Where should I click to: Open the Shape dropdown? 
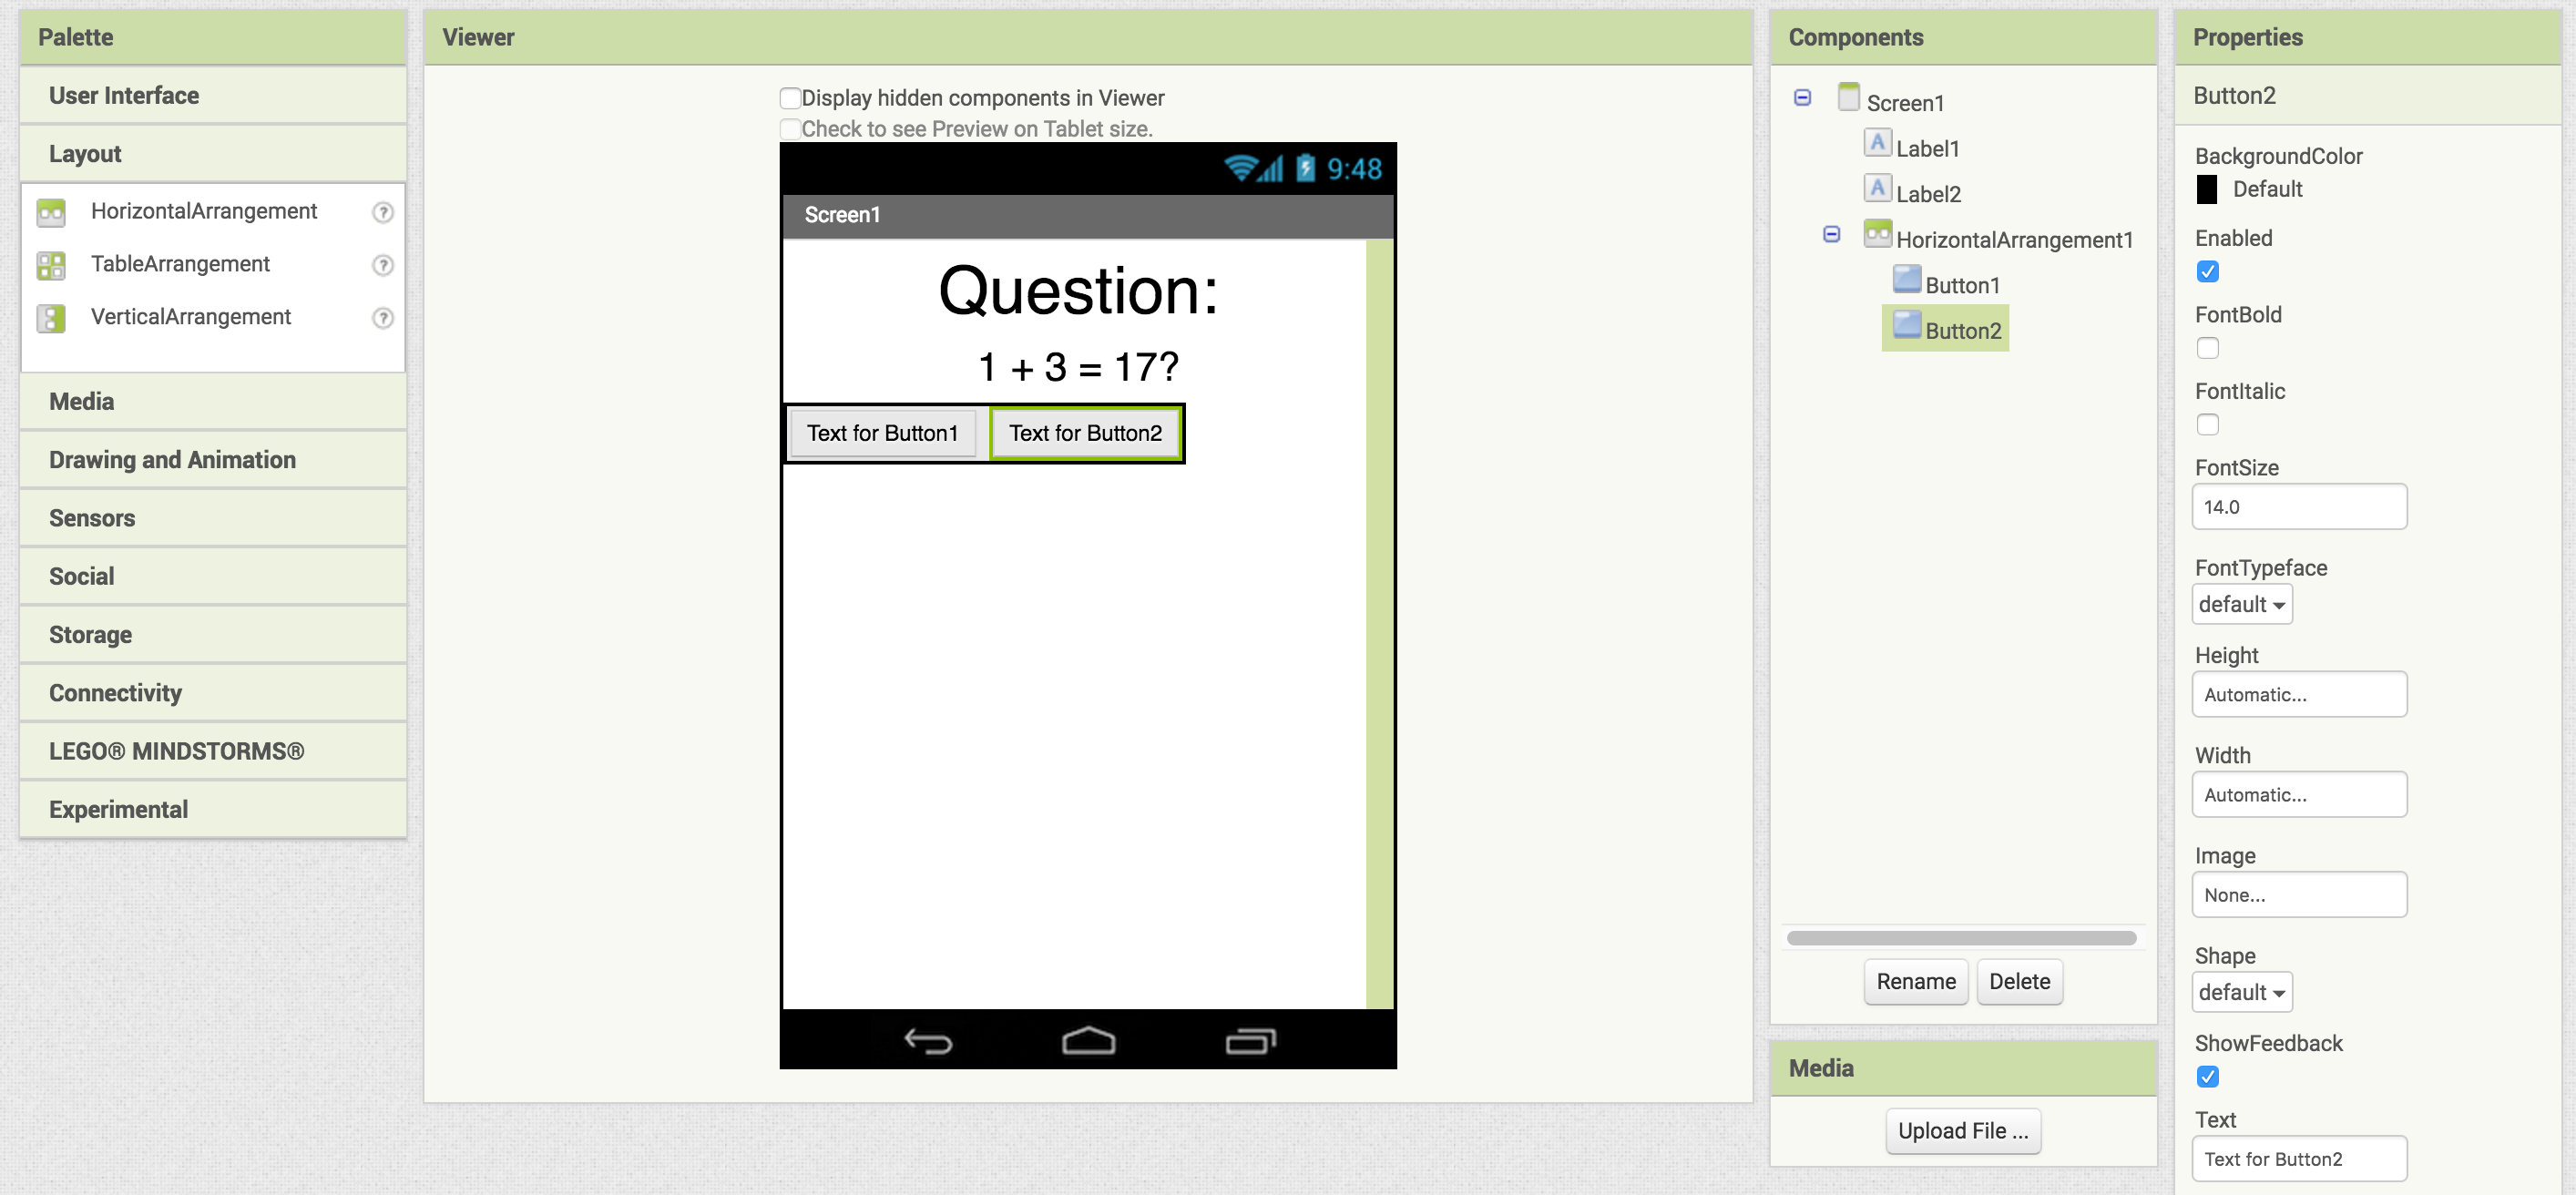[x=2241, y=992]
